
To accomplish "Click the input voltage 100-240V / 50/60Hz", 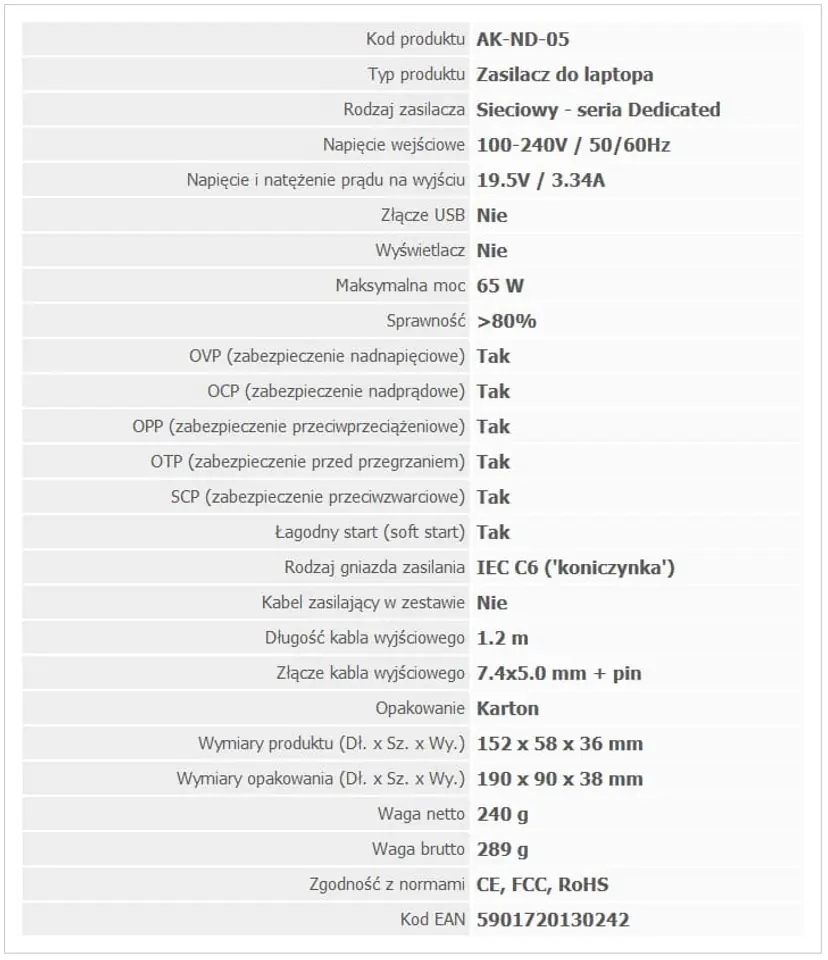I will (x=573, y=145).
